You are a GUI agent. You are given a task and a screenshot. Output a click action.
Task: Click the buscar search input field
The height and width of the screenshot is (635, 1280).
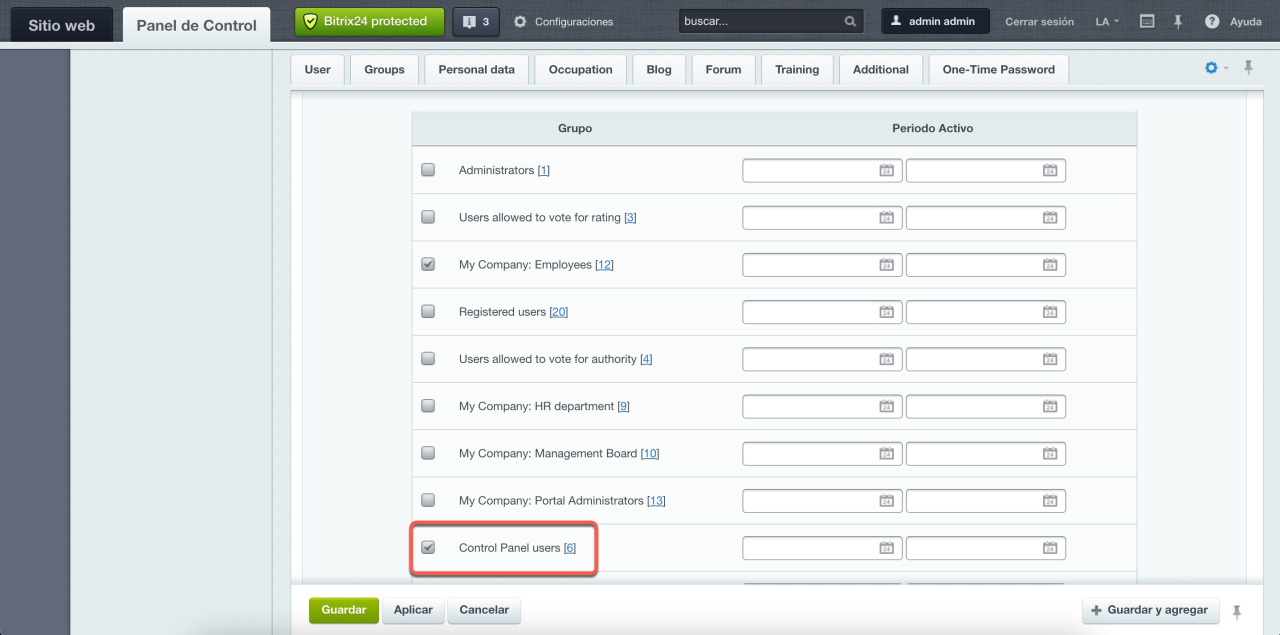click(x=760, y=21)
